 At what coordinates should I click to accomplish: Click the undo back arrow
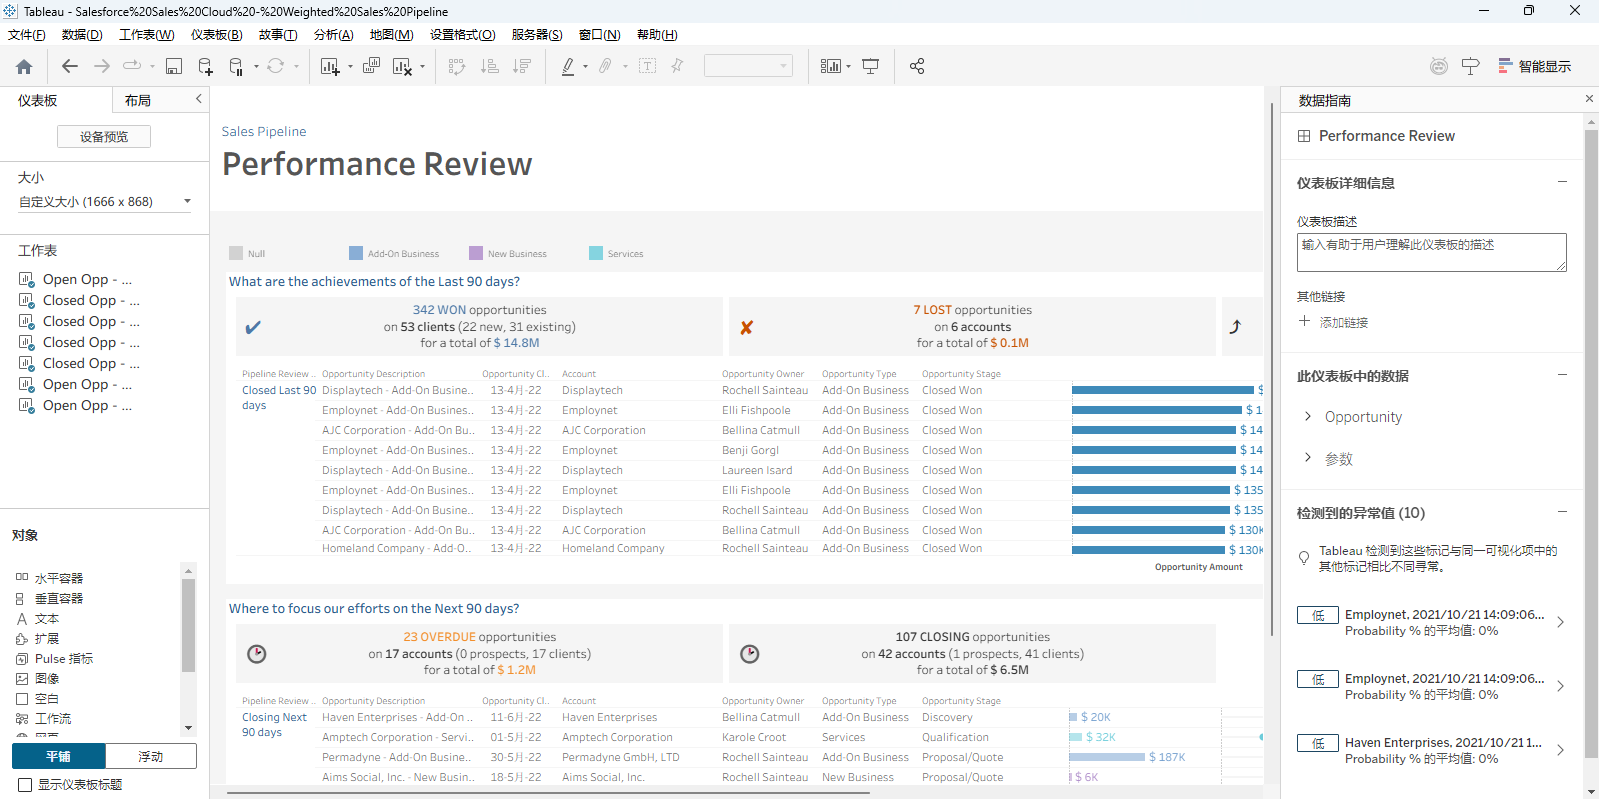[69, 67]
